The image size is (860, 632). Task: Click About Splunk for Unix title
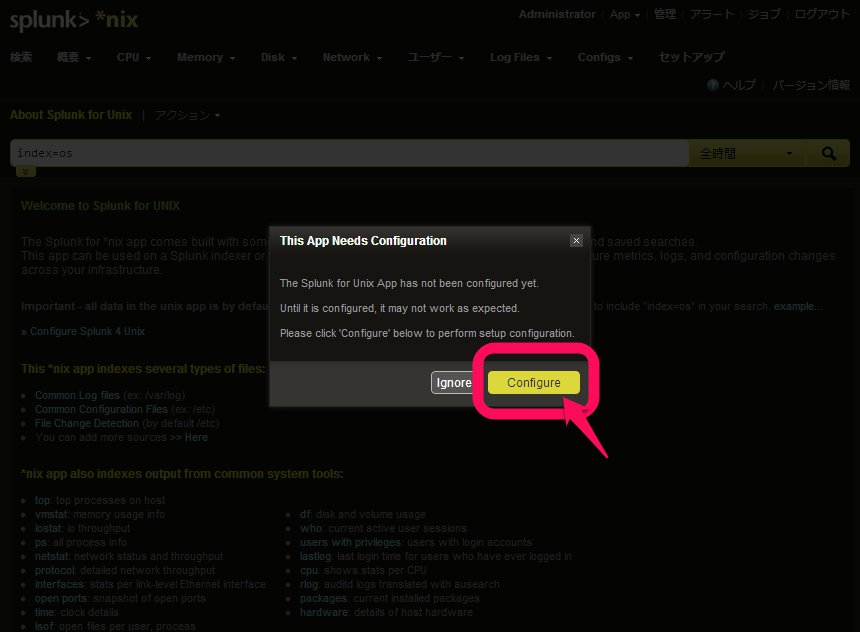click(x=71, y=115)
